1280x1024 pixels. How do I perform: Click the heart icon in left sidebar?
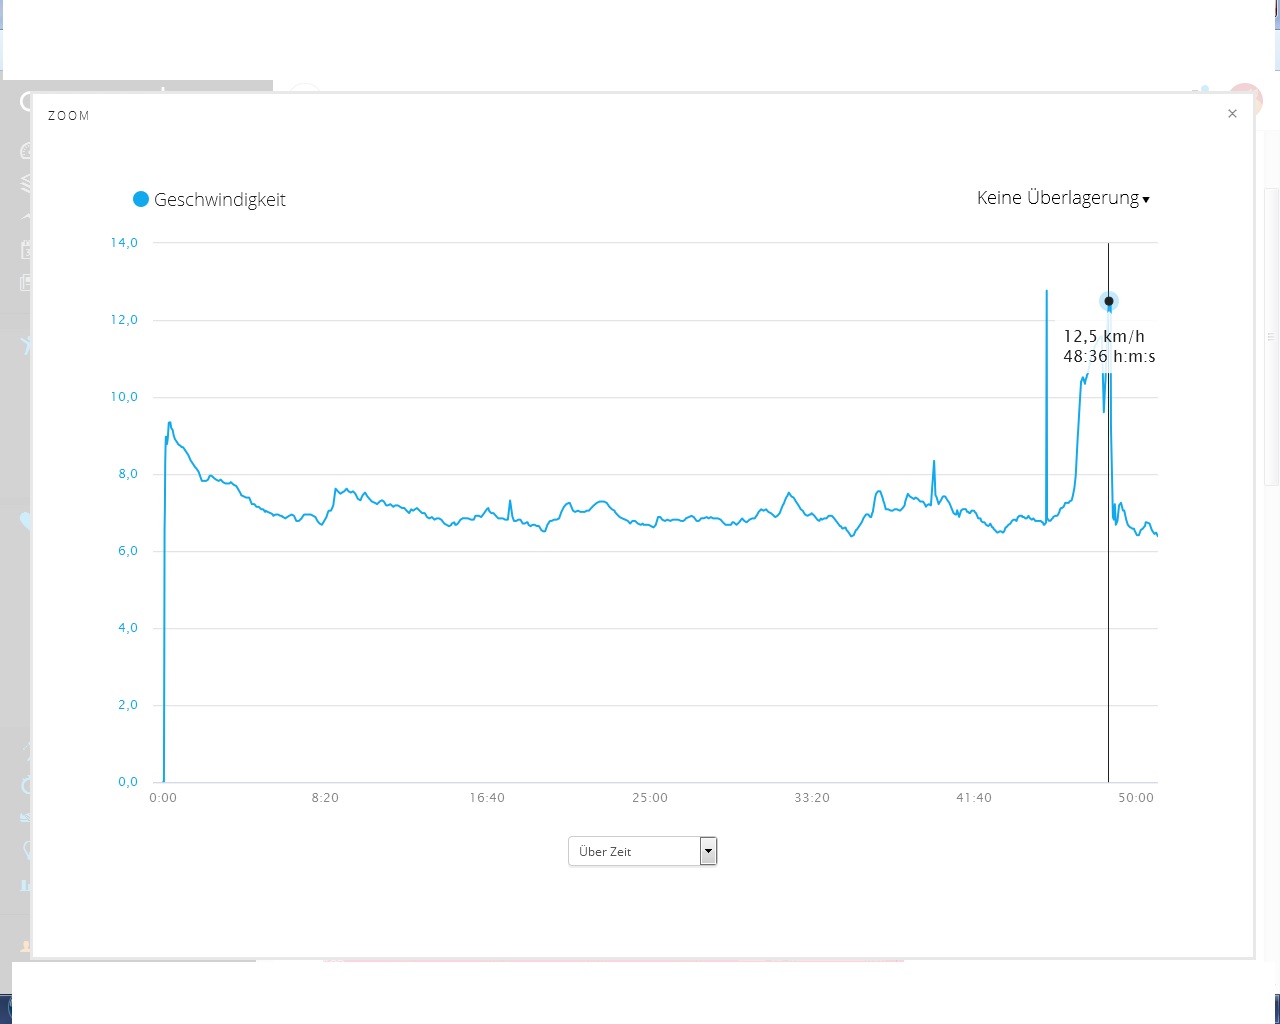[x=26, y=521]
